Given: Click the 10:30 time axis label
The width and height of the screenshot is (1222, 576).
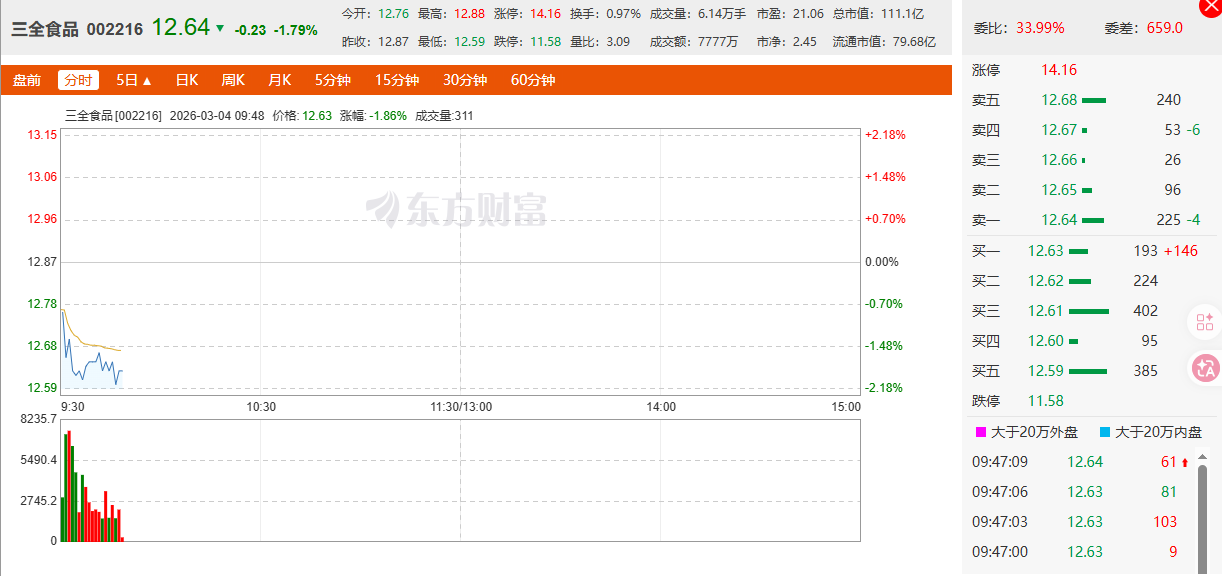Looking at the screenshot, I should pos(261,407).
